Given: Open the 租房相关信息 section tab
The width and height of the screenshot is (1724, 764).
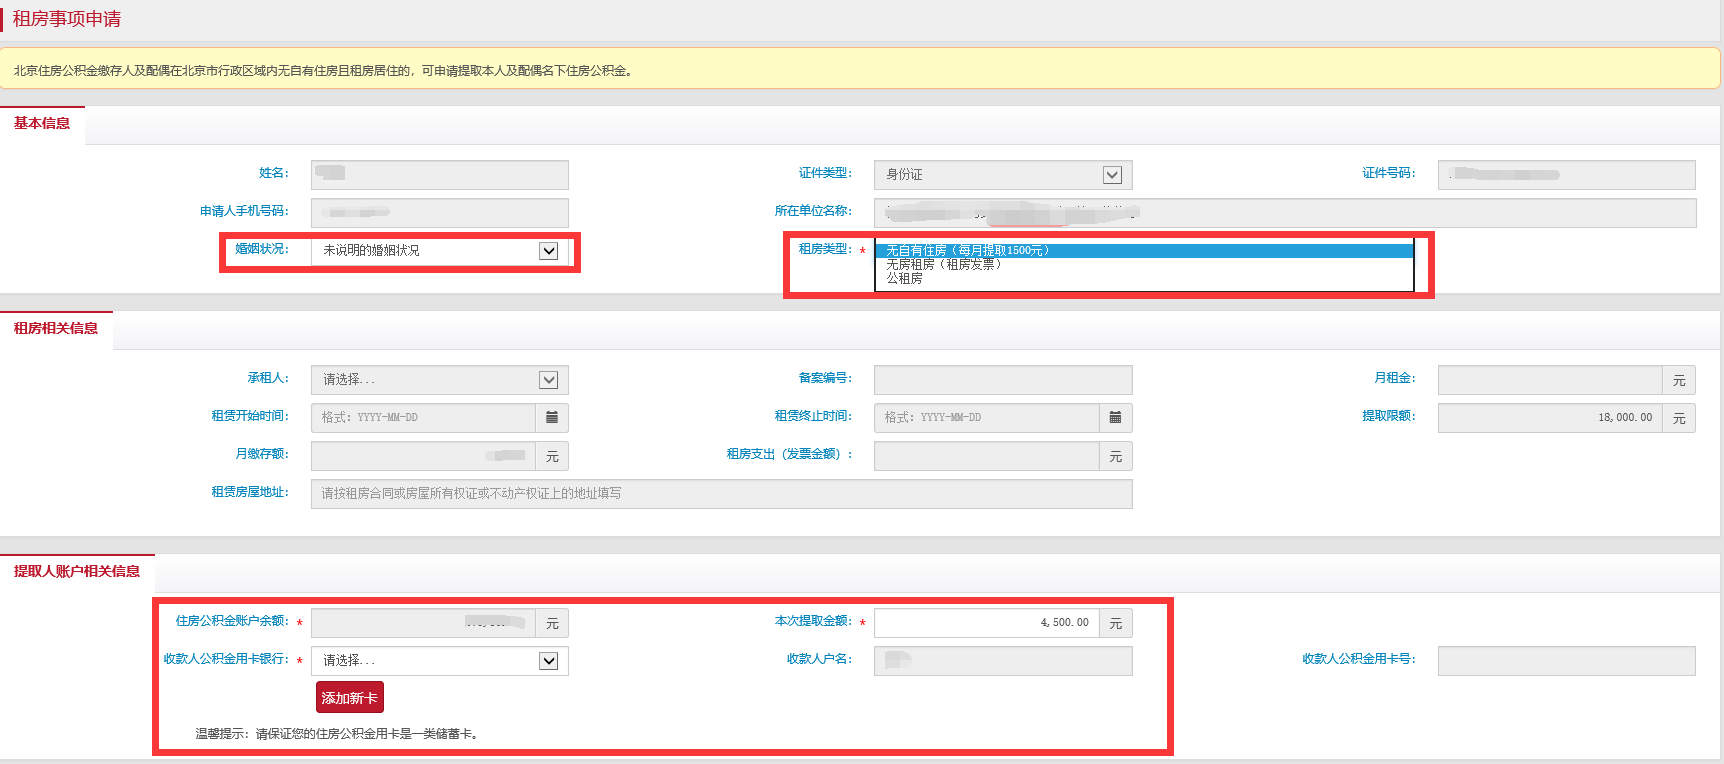Looking at the screenshot, I should click(x=56, y=329).
